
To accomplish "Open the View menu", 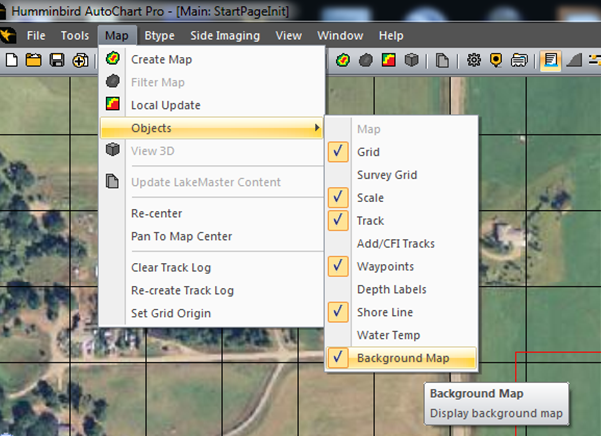I will coord(289,36).
